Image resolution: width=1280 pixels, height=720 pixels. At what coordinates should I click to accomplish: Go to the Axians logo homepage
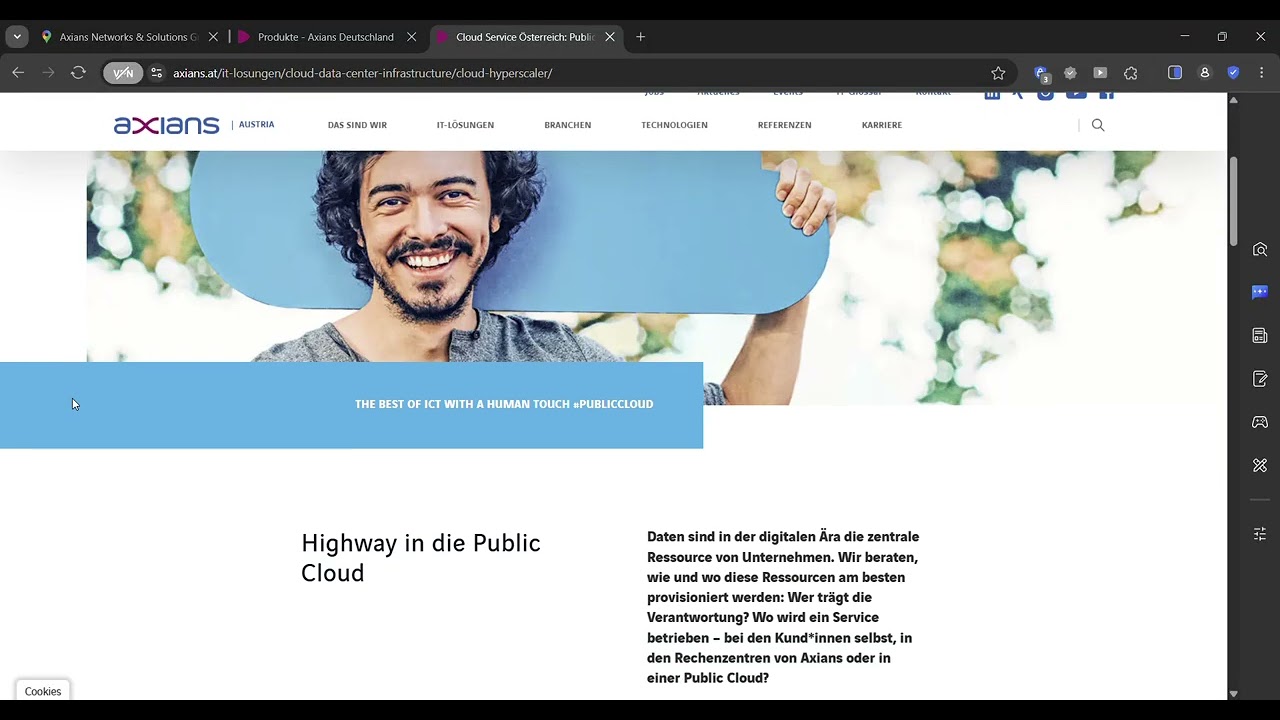pos(166,125)
